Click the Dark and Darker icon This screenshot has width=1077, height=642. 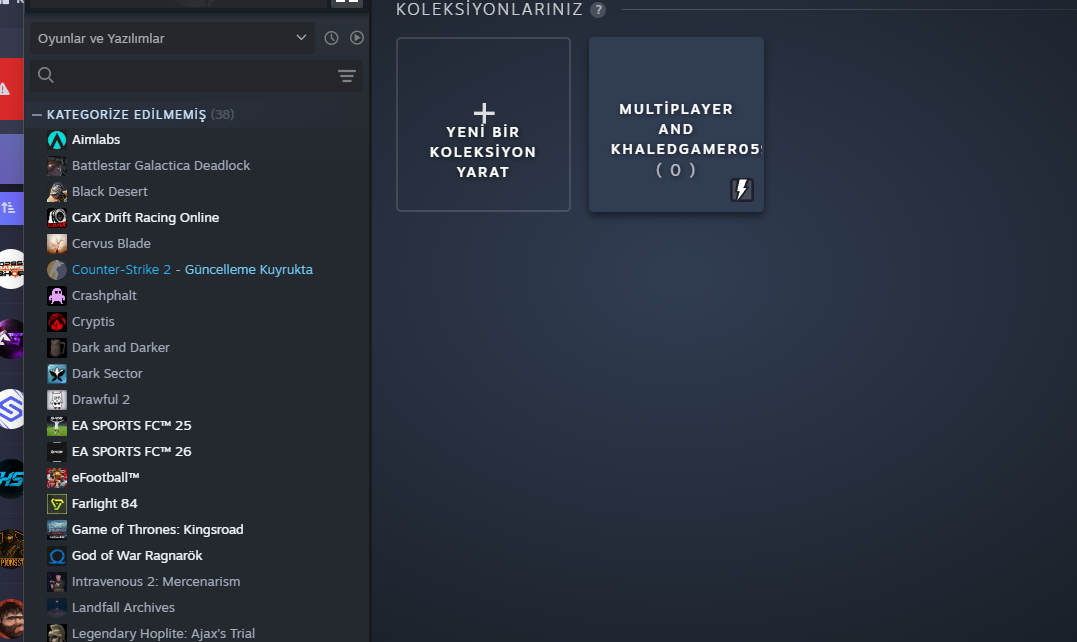[57, 348]
